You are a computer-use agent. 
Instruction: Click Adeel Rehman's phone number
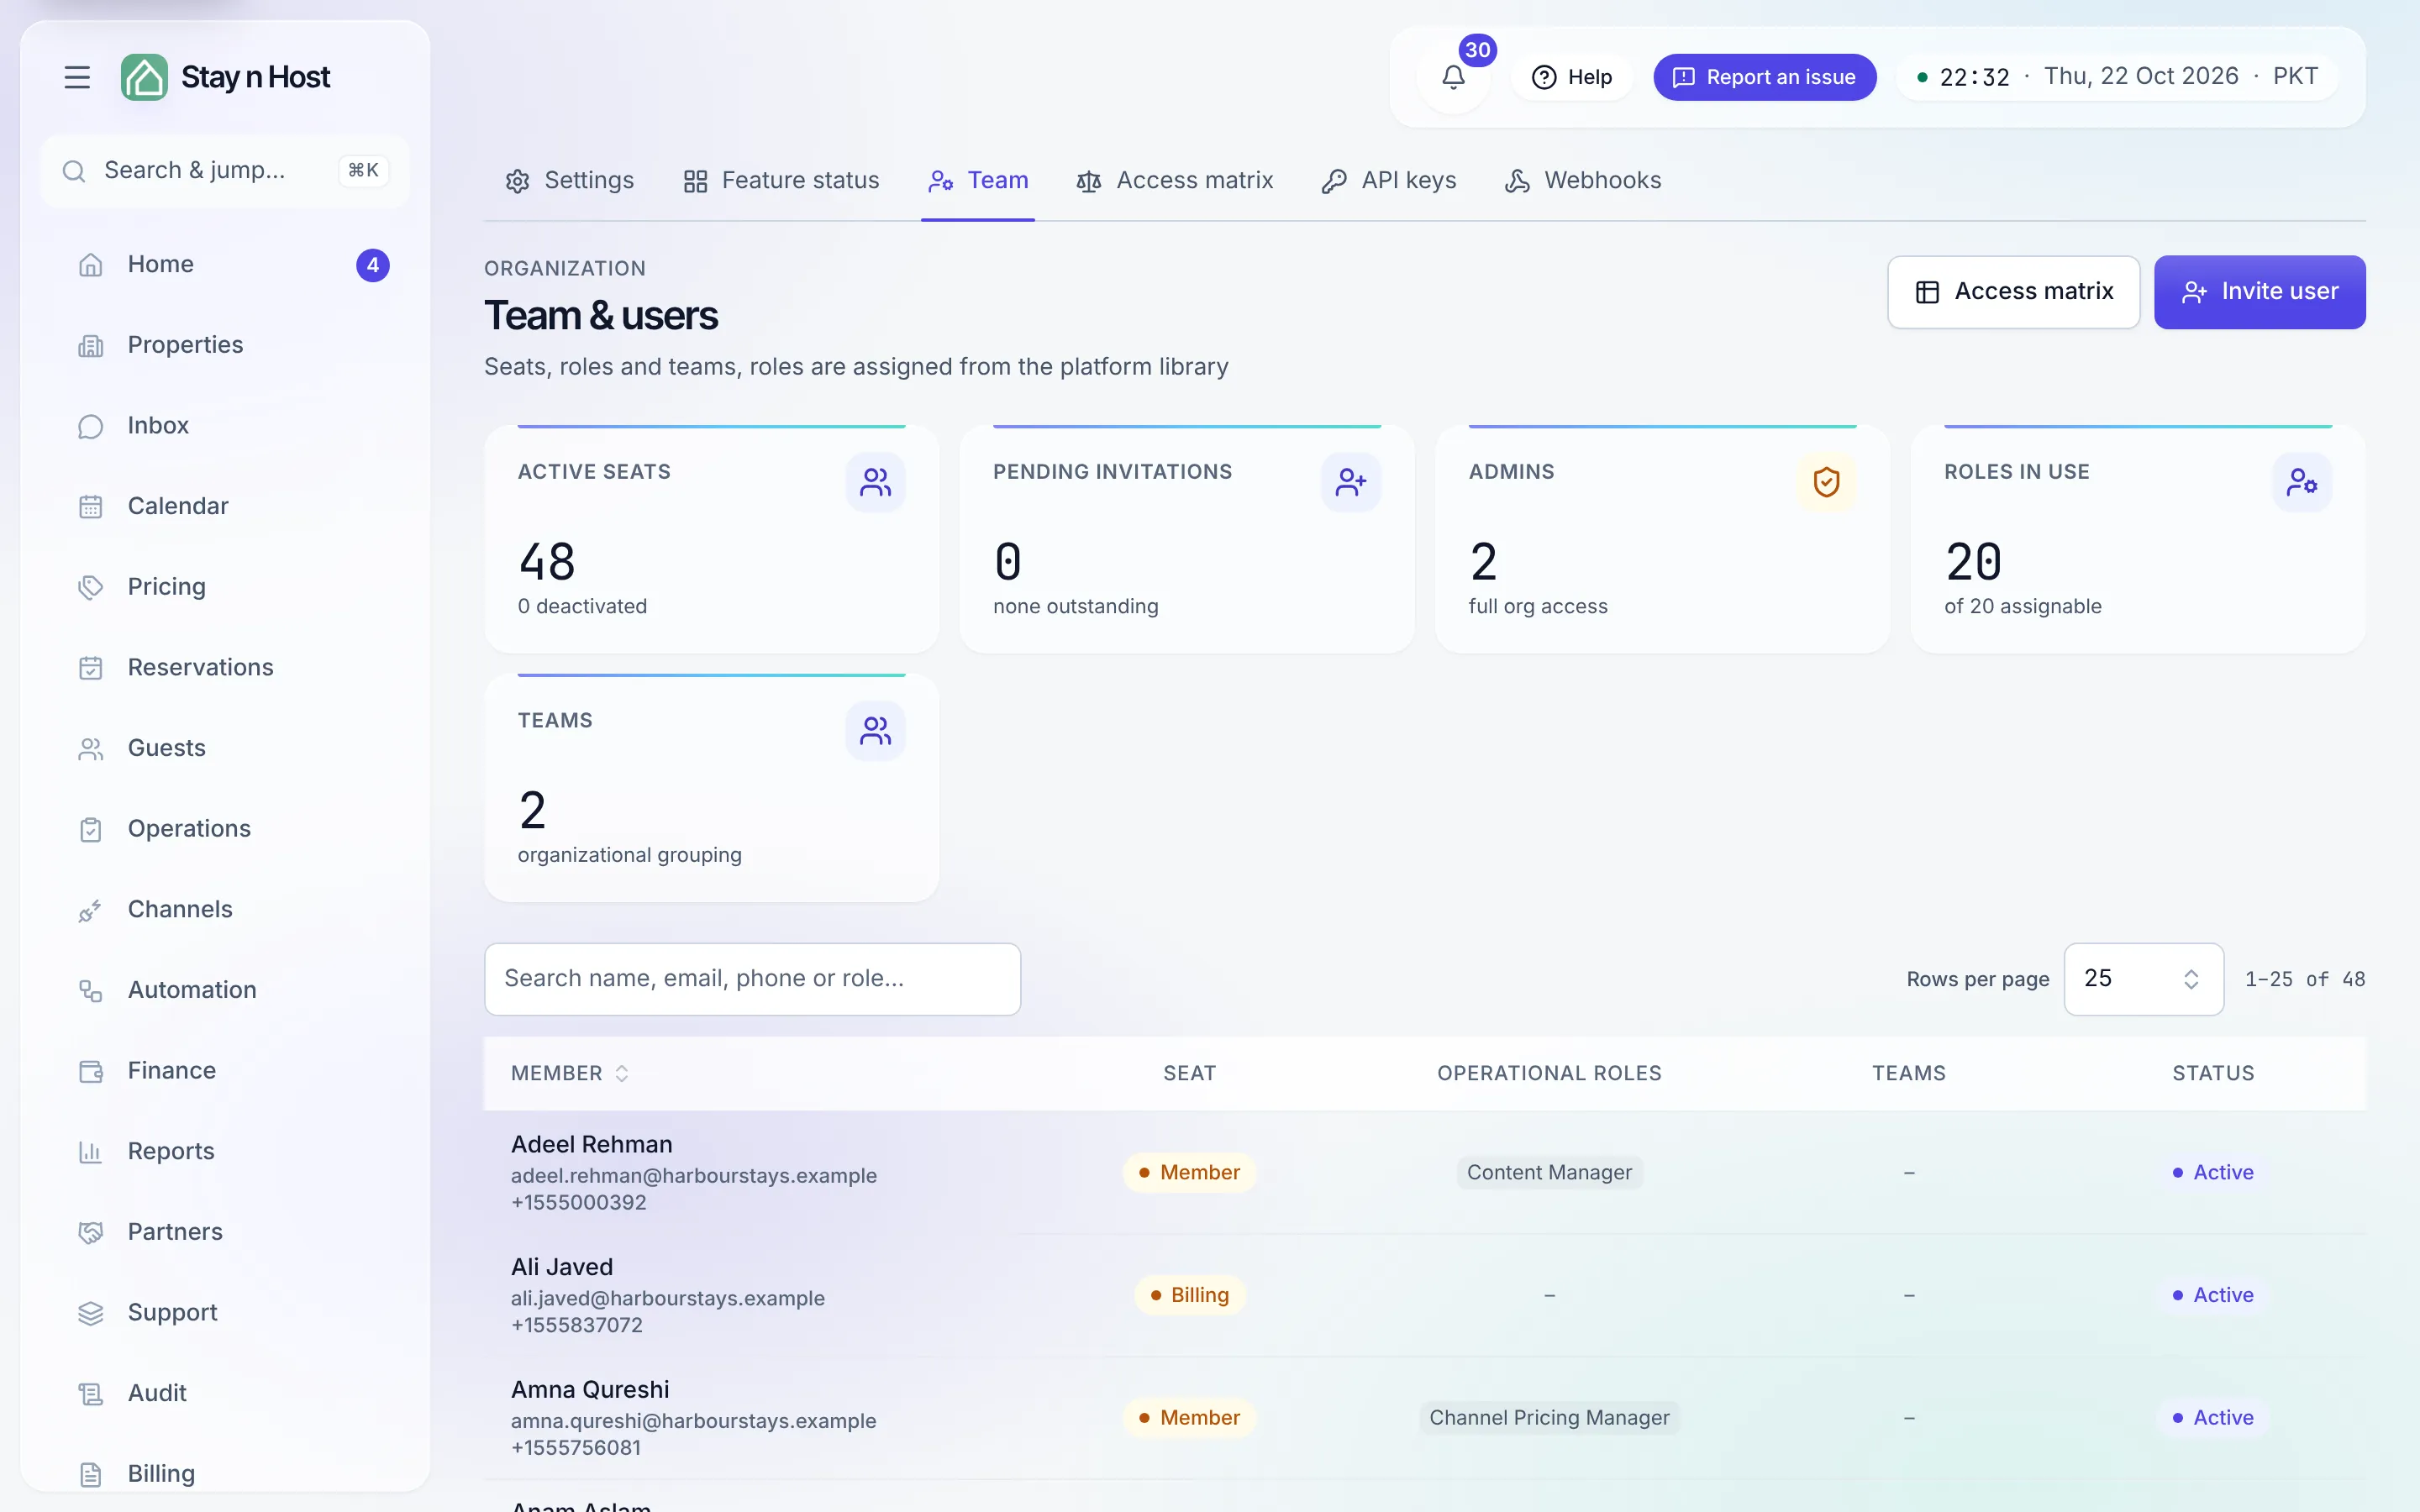pos(579,1202)
